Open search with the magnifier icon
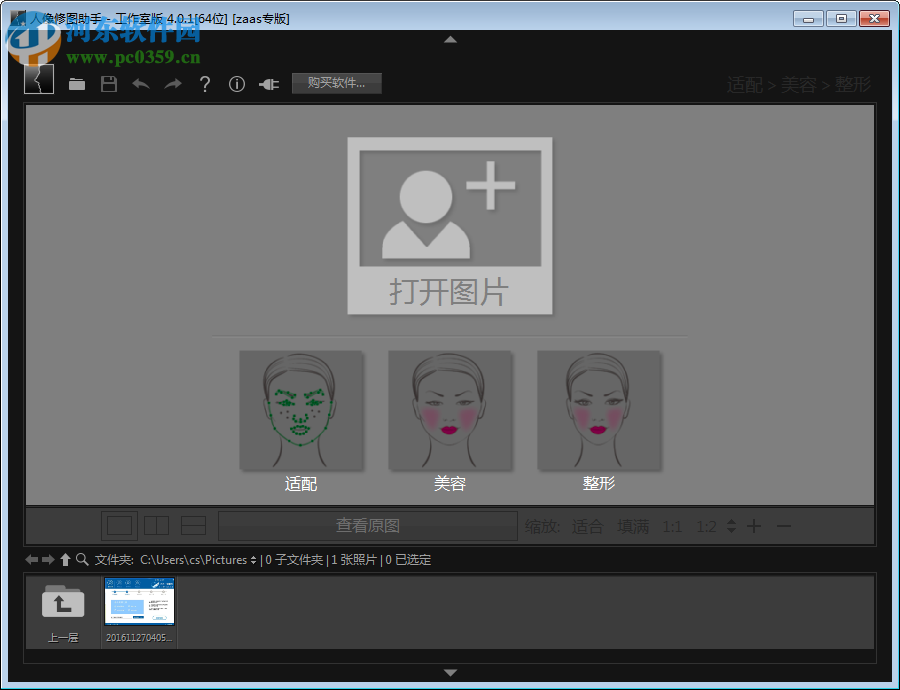 click(82, 560)
